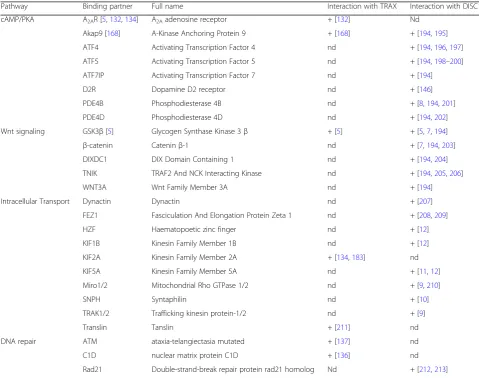Click the "Pathway" column header
The image size is (479, 378).
click(x=14, y=6)
